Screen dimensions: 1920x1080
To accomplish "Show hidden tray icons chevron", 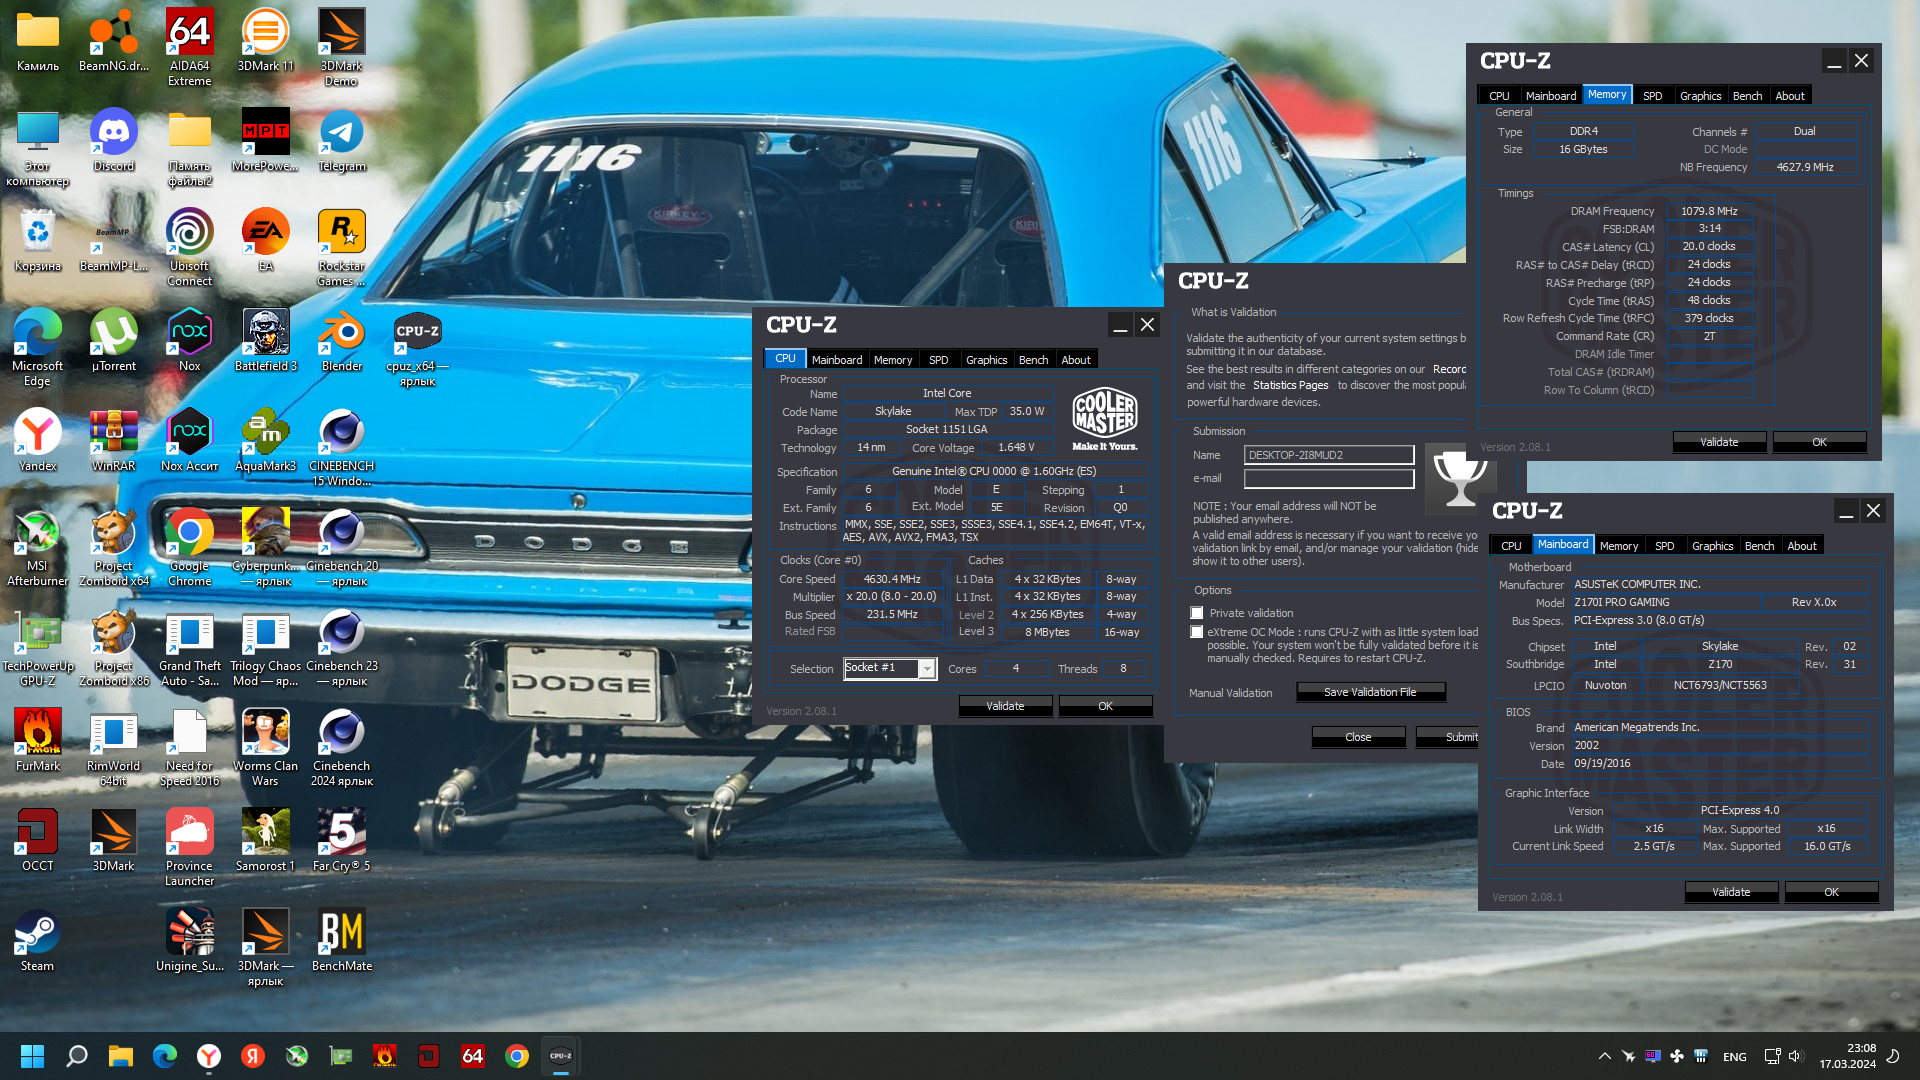I will coord(1604,1056).
